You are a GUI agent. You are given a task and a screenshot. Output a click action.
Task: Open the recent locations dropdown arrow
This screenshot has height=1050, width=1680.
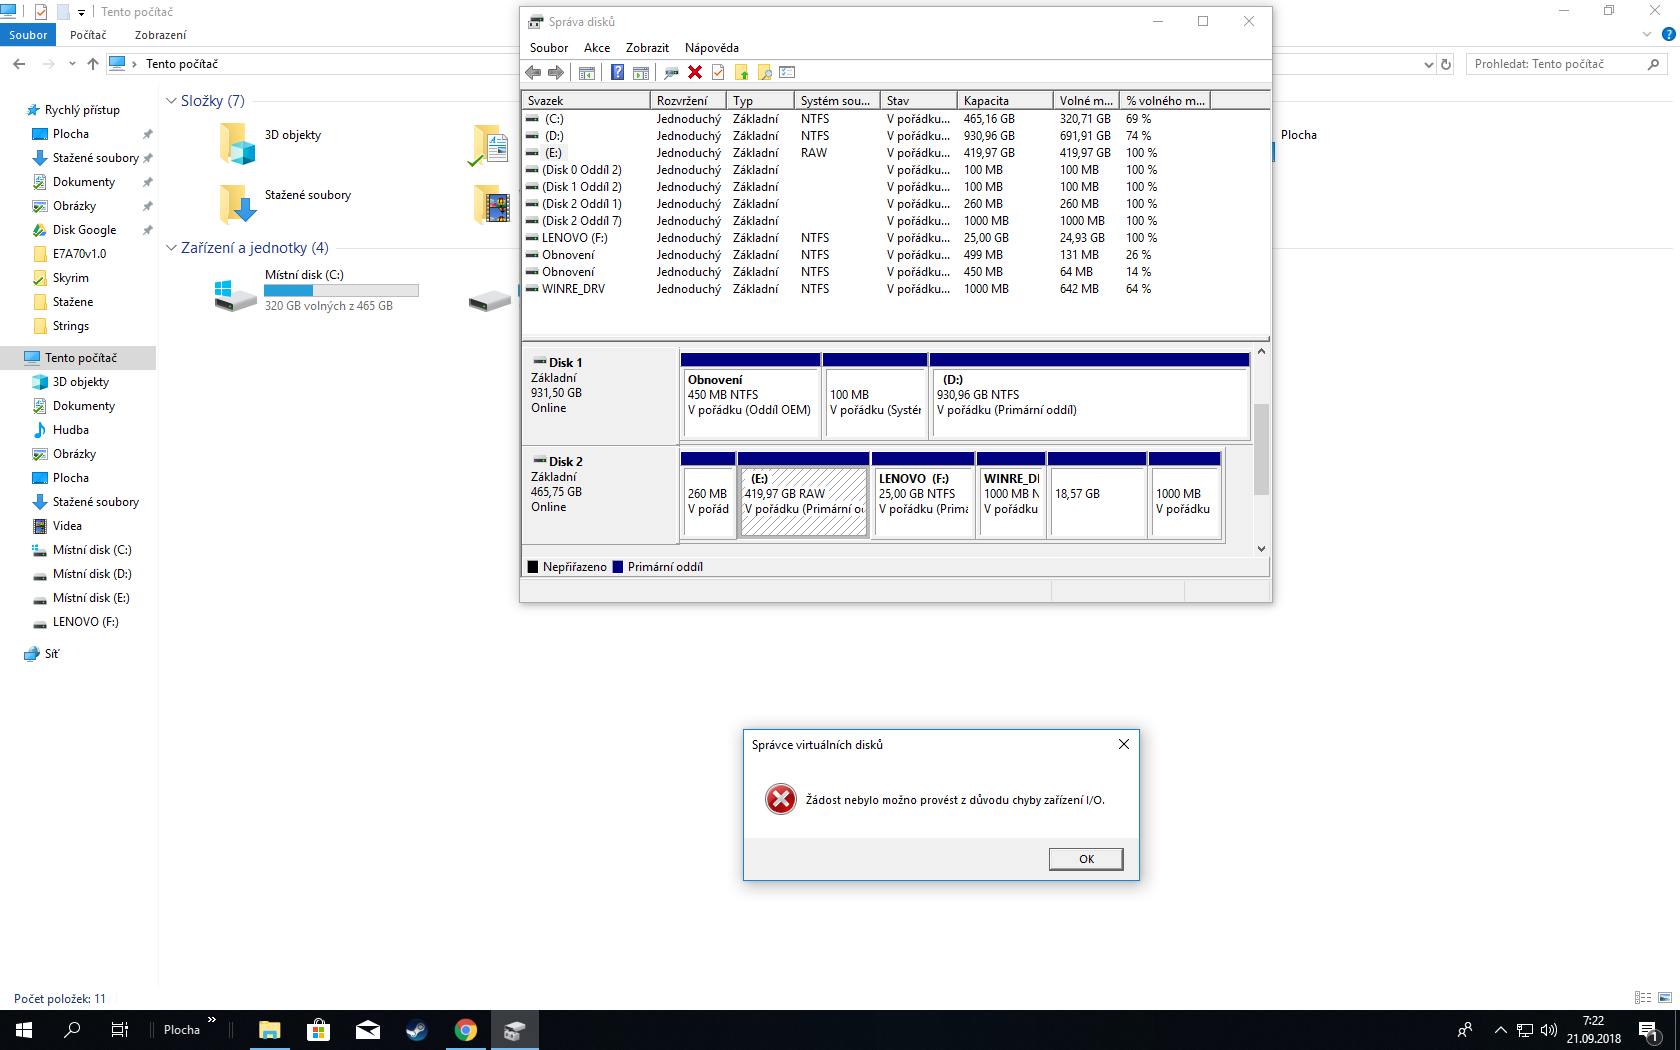pos(72,64)
